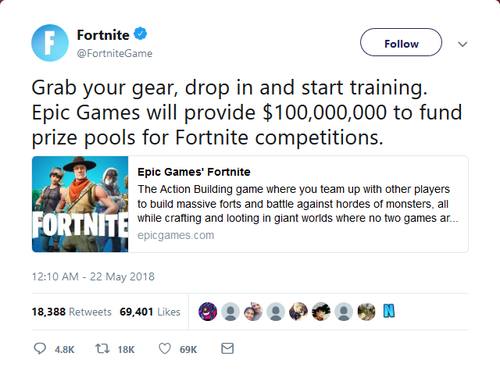Click the retweet arrows icon

click(x=102, y=349)
